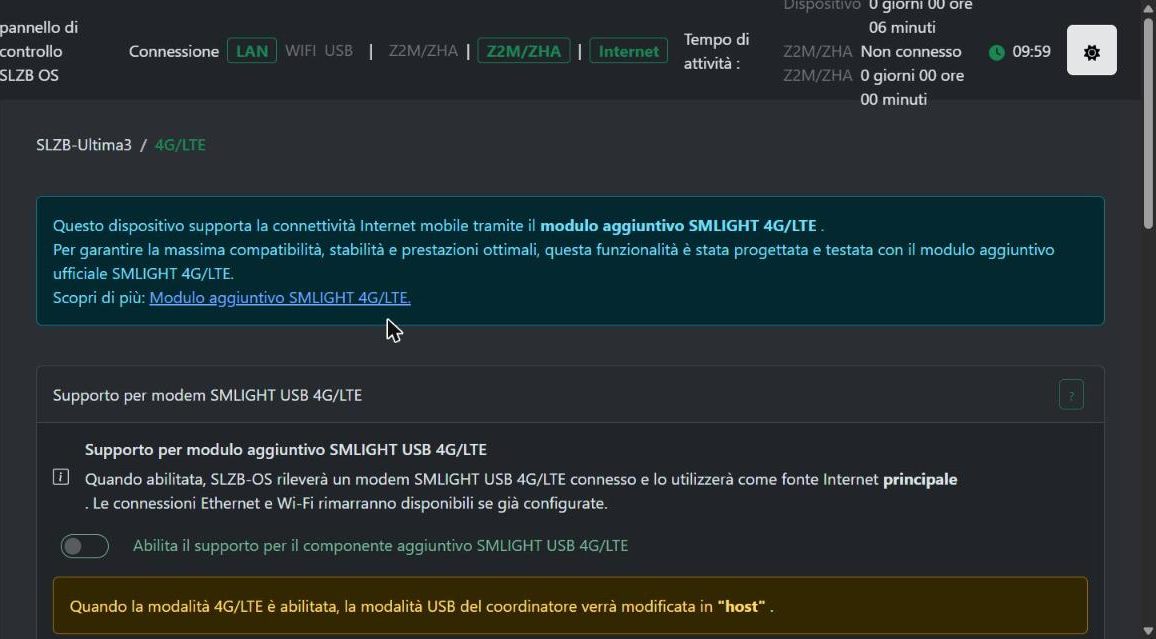
Task: Click the 'Supporto per modem SMLIGHT USB 4G/LTE' header
Action: (207, 395)
